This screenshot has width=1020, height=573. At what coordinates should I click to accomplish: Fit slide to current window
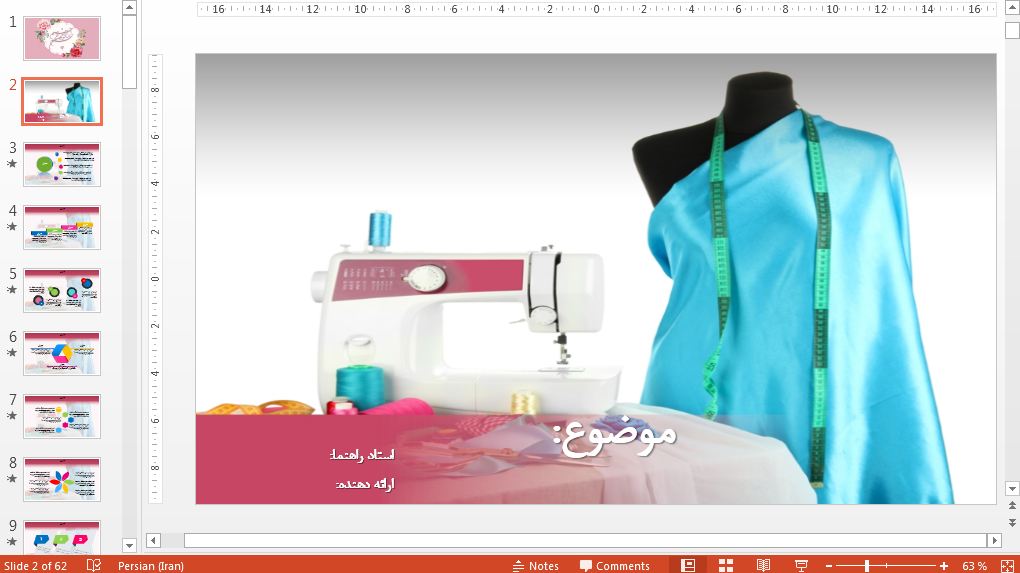[1006, 566]
